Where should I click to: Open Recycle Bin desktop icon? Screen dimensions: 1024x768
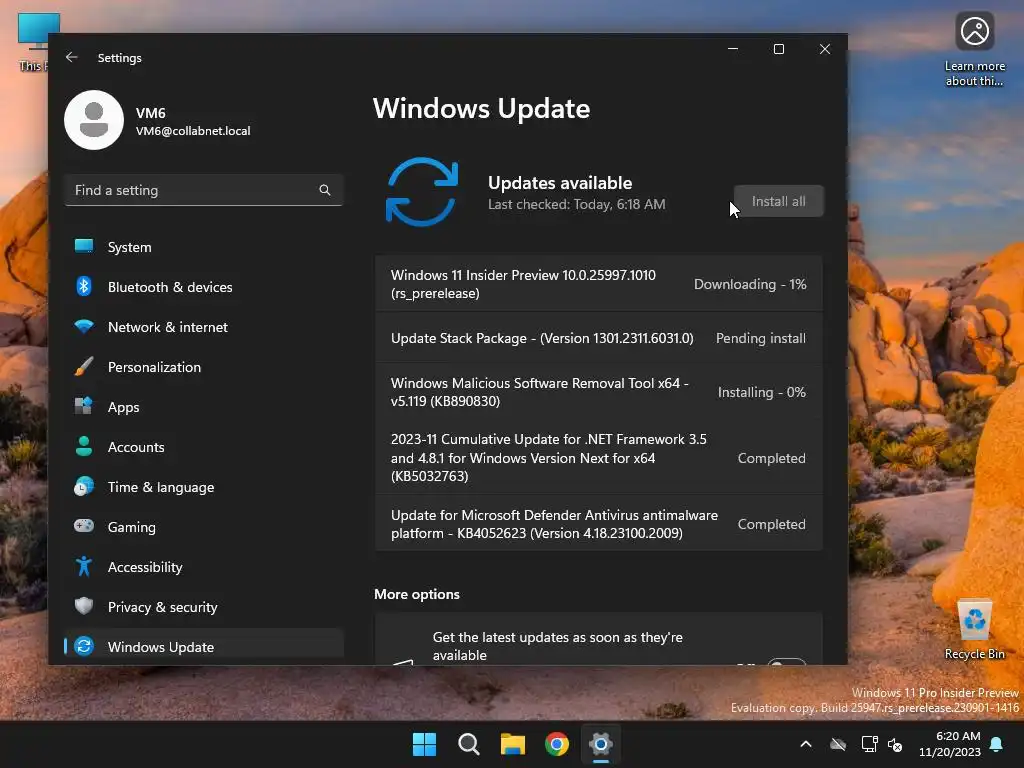point(974,629)
